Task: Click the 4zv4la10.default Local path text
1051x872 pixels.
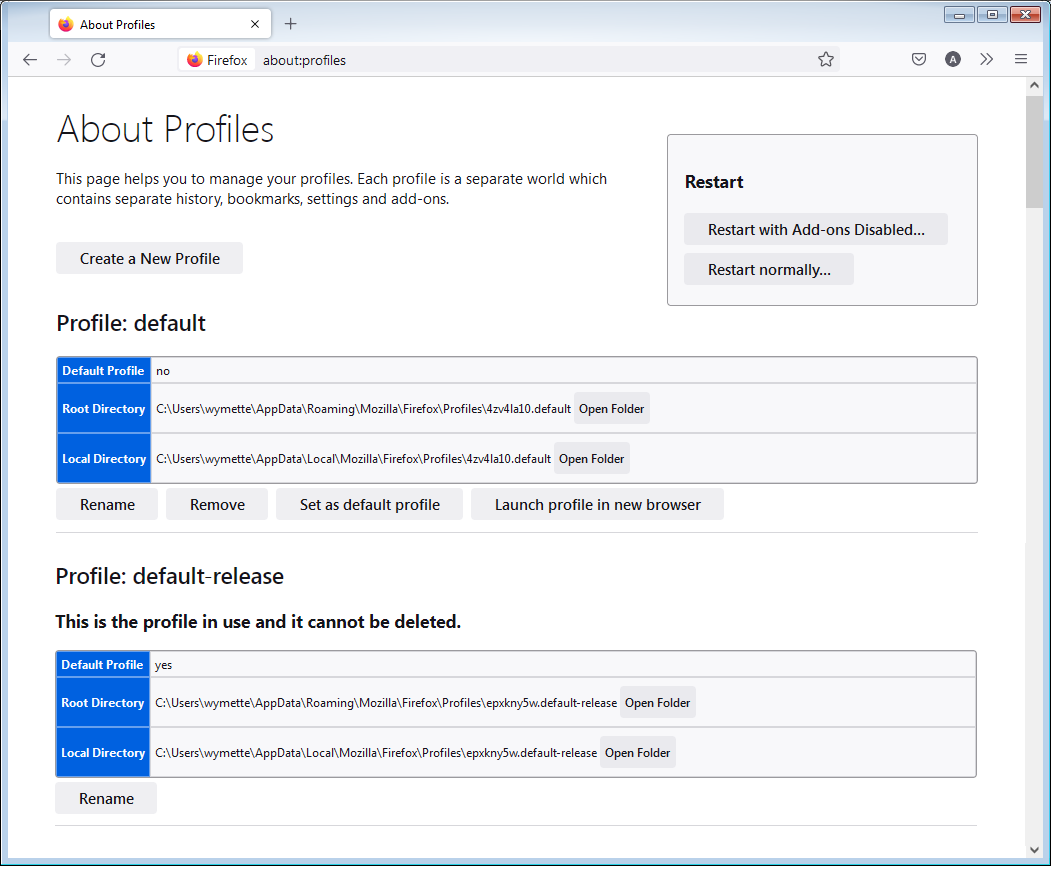Action: coord(353,459)
